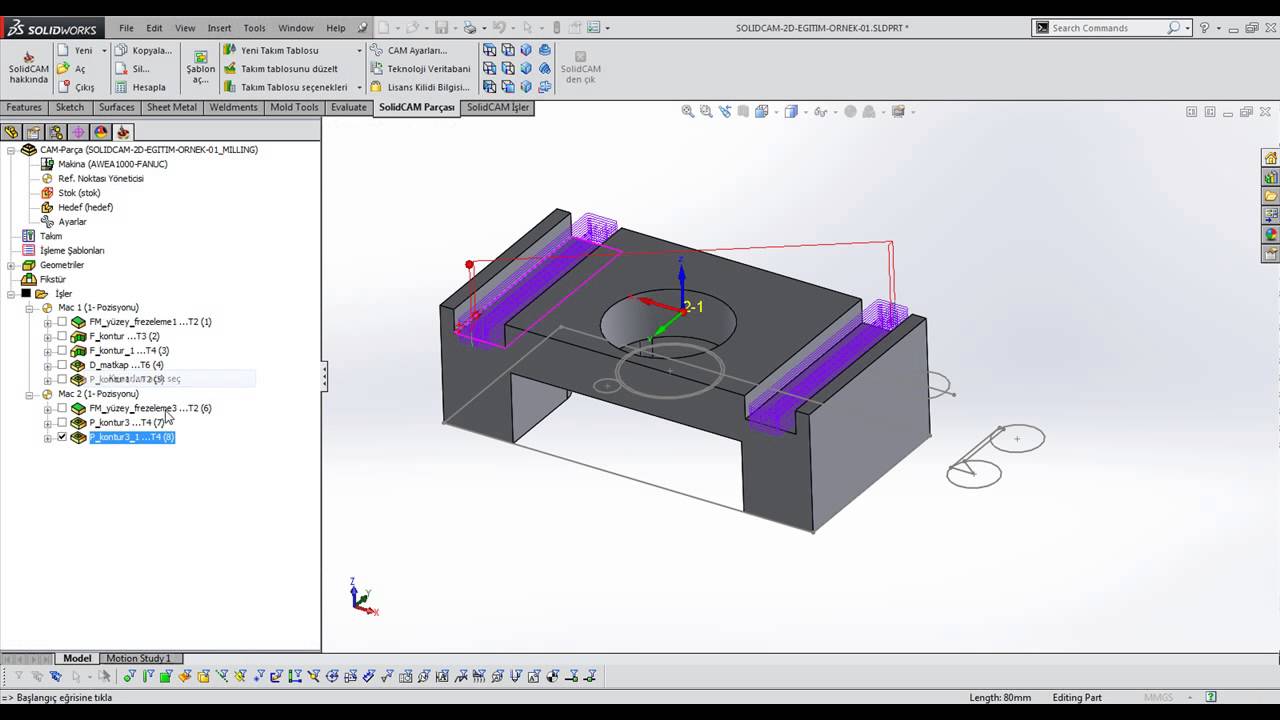1280x720 pixels.
Task: Click the Kopyala (copy) command
Action: [143, 50]
